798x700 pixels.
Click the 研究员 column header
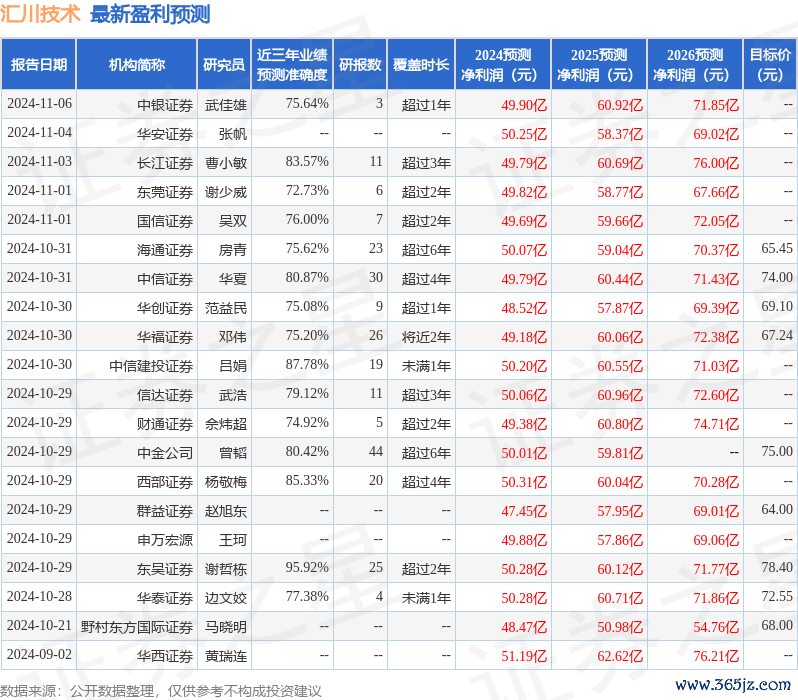224,65
